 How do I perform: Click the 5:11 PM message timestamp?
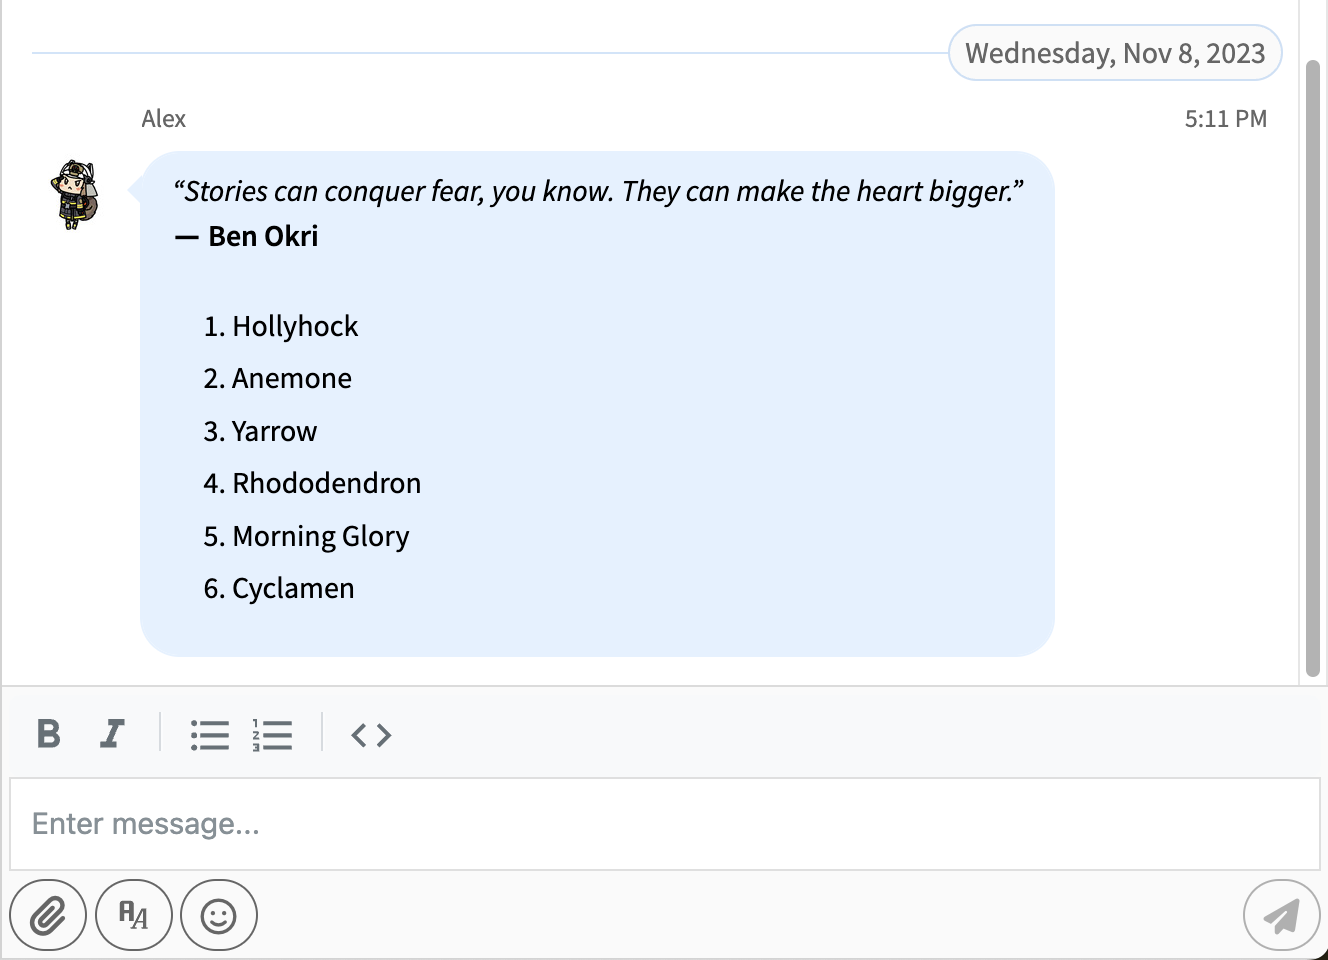1225,119
